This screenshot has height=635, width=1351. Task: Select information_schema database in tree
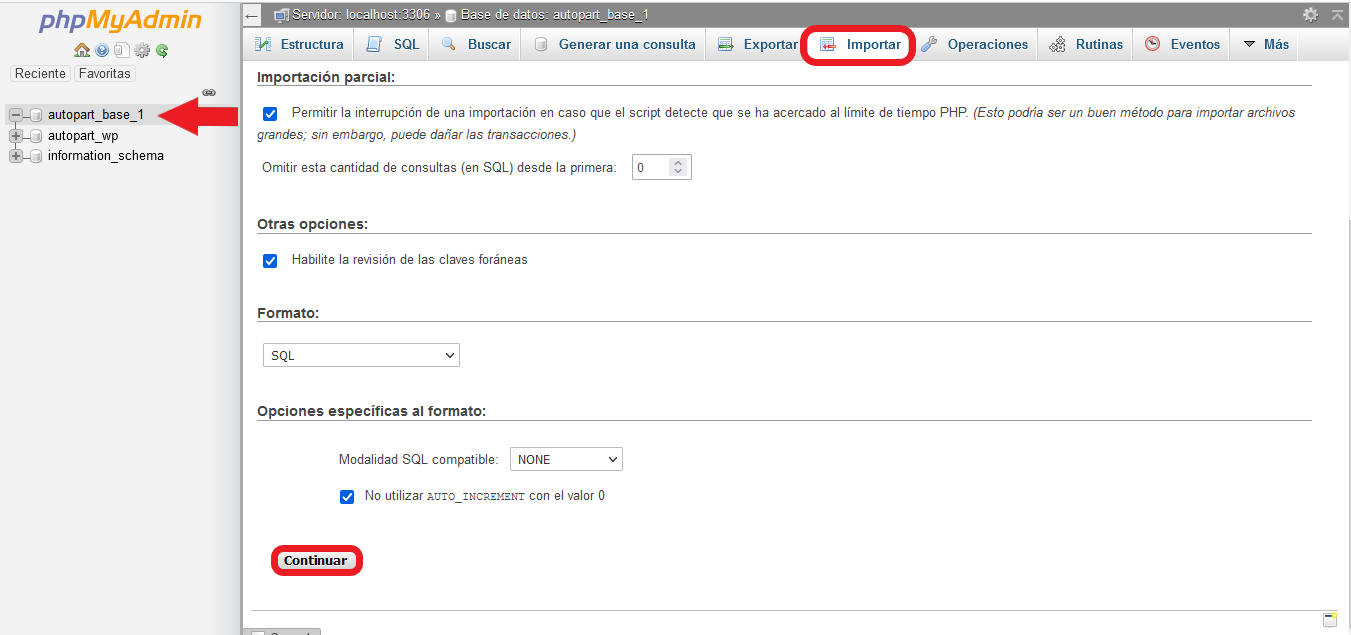coord(105,156)
